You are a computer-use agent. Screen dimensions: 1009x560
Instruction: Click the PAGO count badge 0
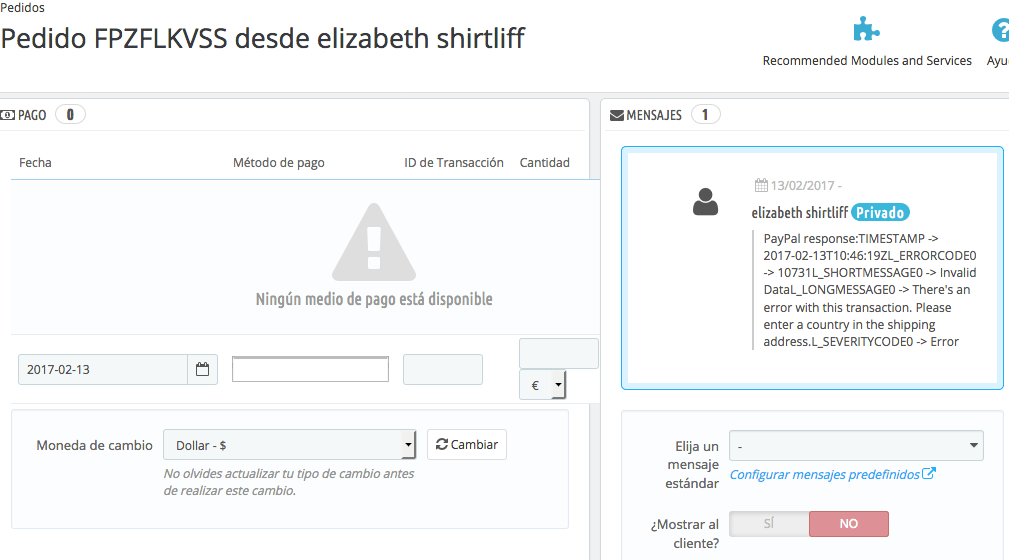point(70,115)
